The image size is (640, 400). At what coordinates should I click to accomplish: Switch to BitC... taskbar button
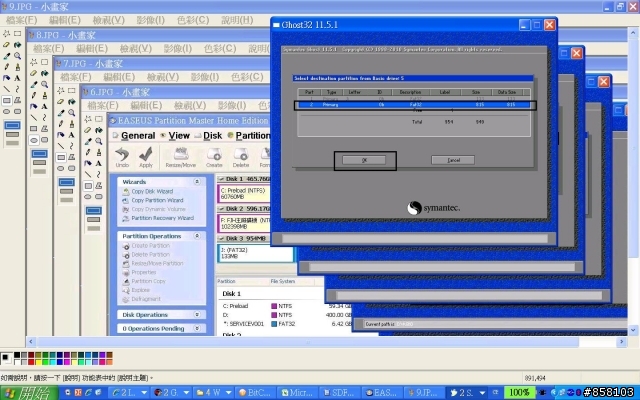pyautogui.click(x=255, y=393)
